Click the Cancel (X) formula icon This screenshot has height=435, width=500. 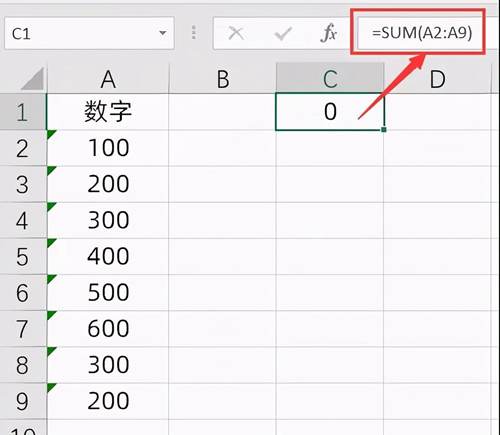click(x=236, y=33)
